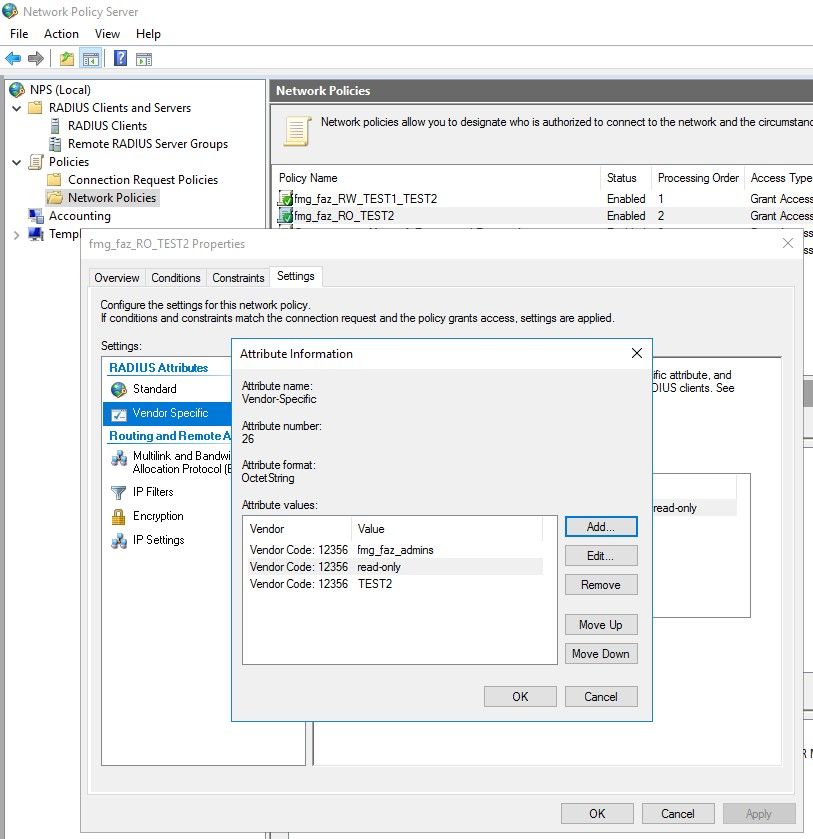
Task: Select Connection Request Policies in the tree
Action: click(142, 180)
